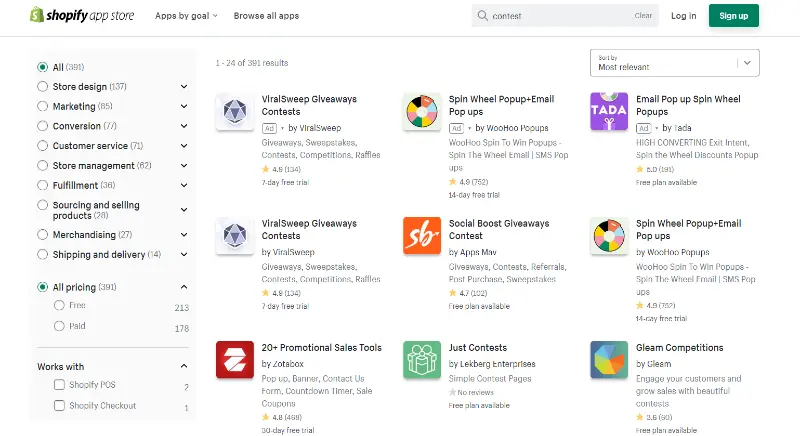Click the 1 - 24 of 391 results text
Image resolution: width=800 pixels, height=436 pixels.
pyautogui.click(x=252, y=63)
